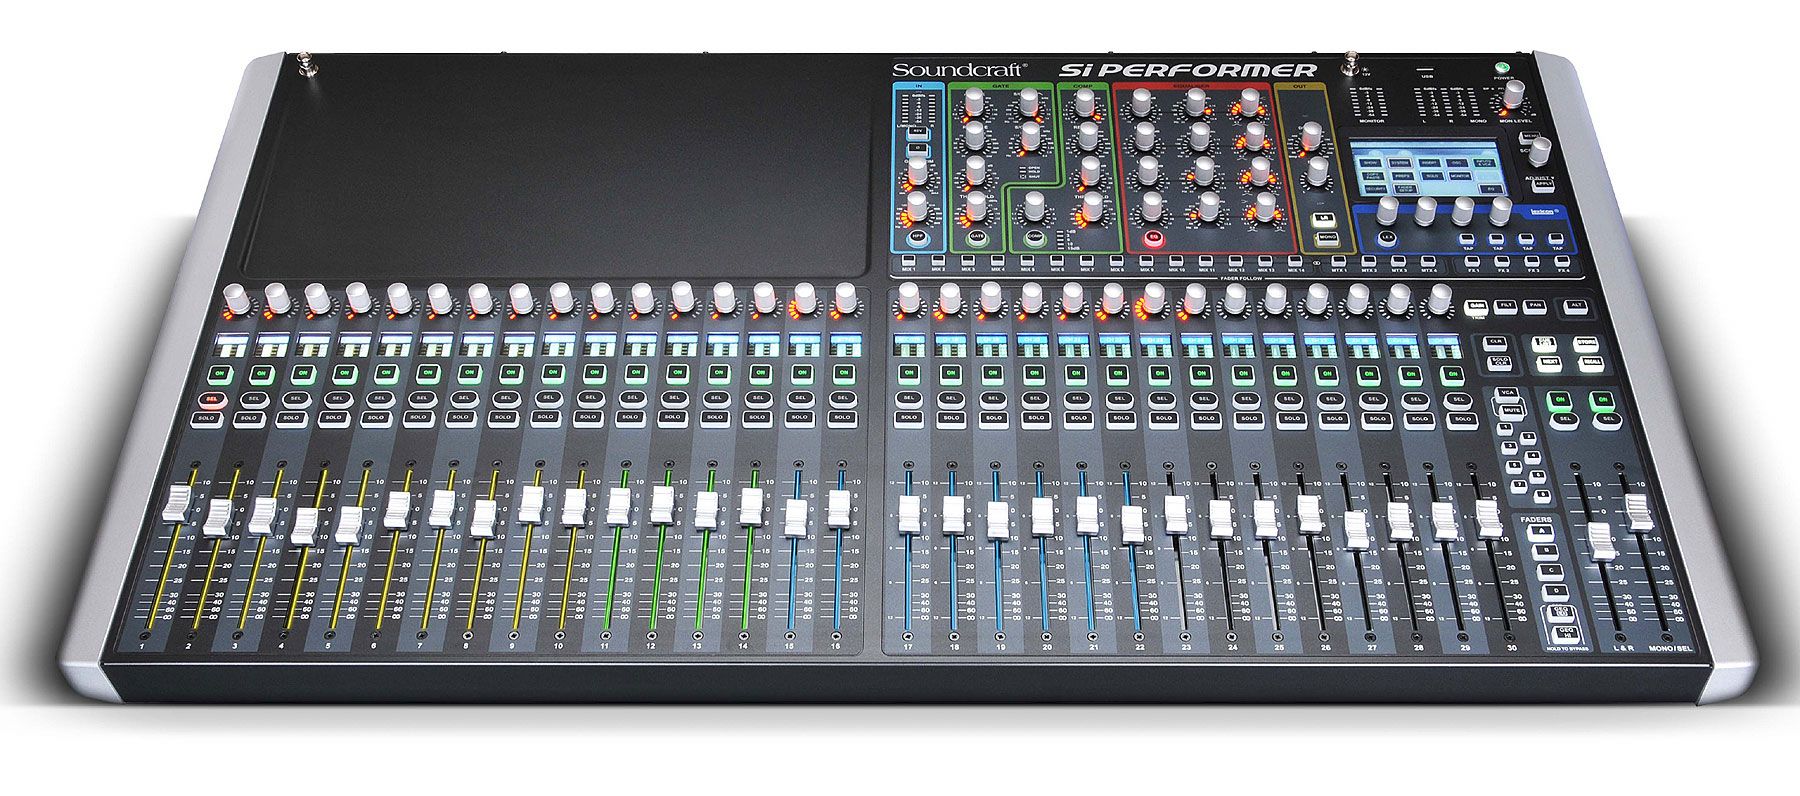Touch the touchscreen SYSTEM button
The width and height of the screenshot is (1800, 796).
[x=1399, y=163]
